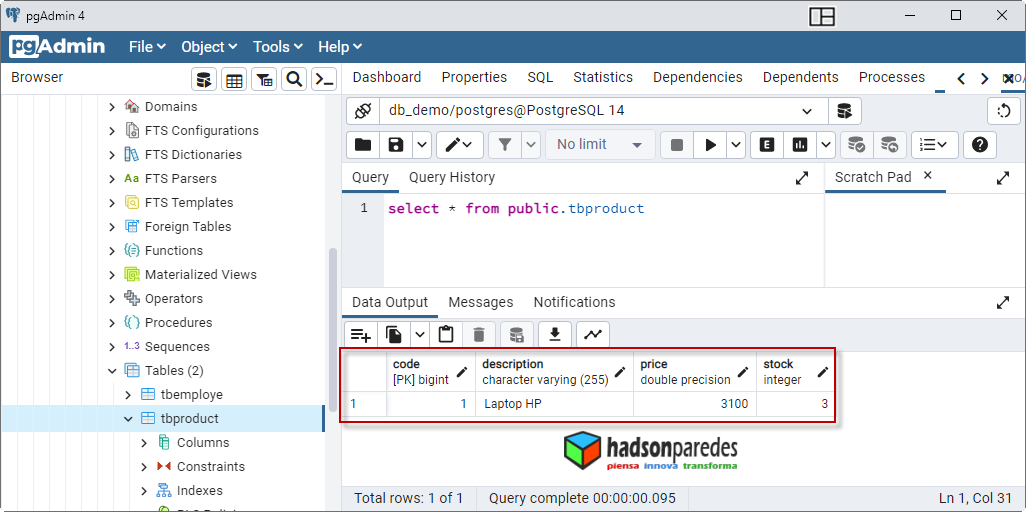Click the connection status icon
This screenshot has width=1026, height=512.
tap(363, 111)
